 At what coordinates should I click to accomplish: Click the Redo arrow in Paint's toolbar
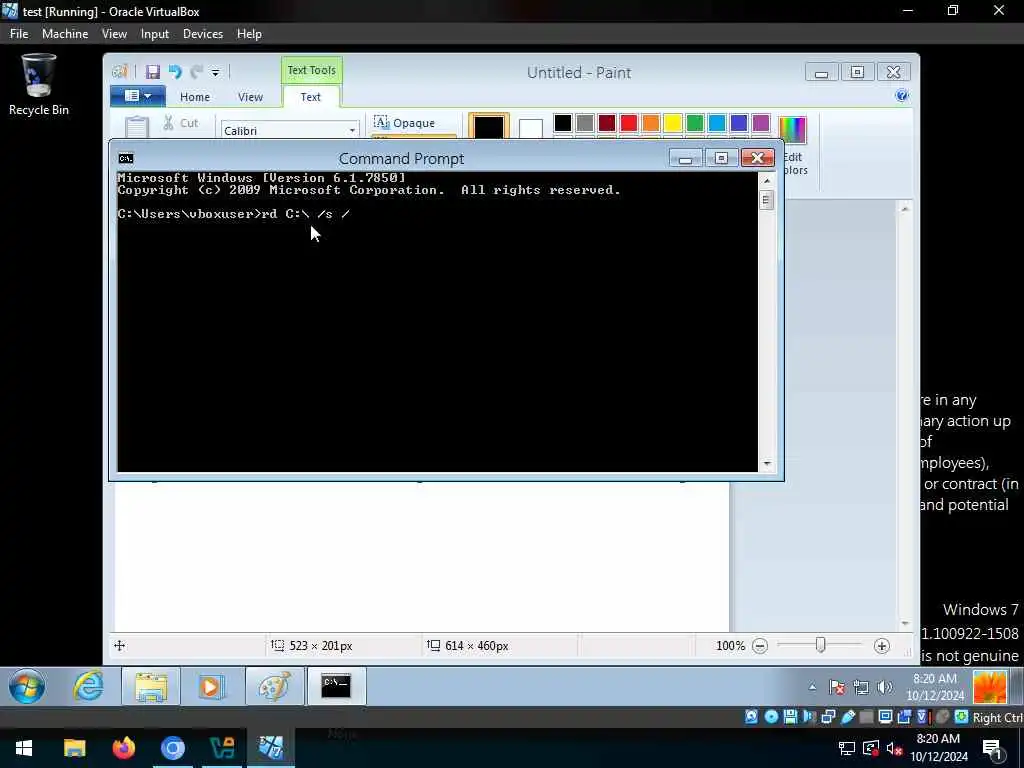[x=196, y=72]
